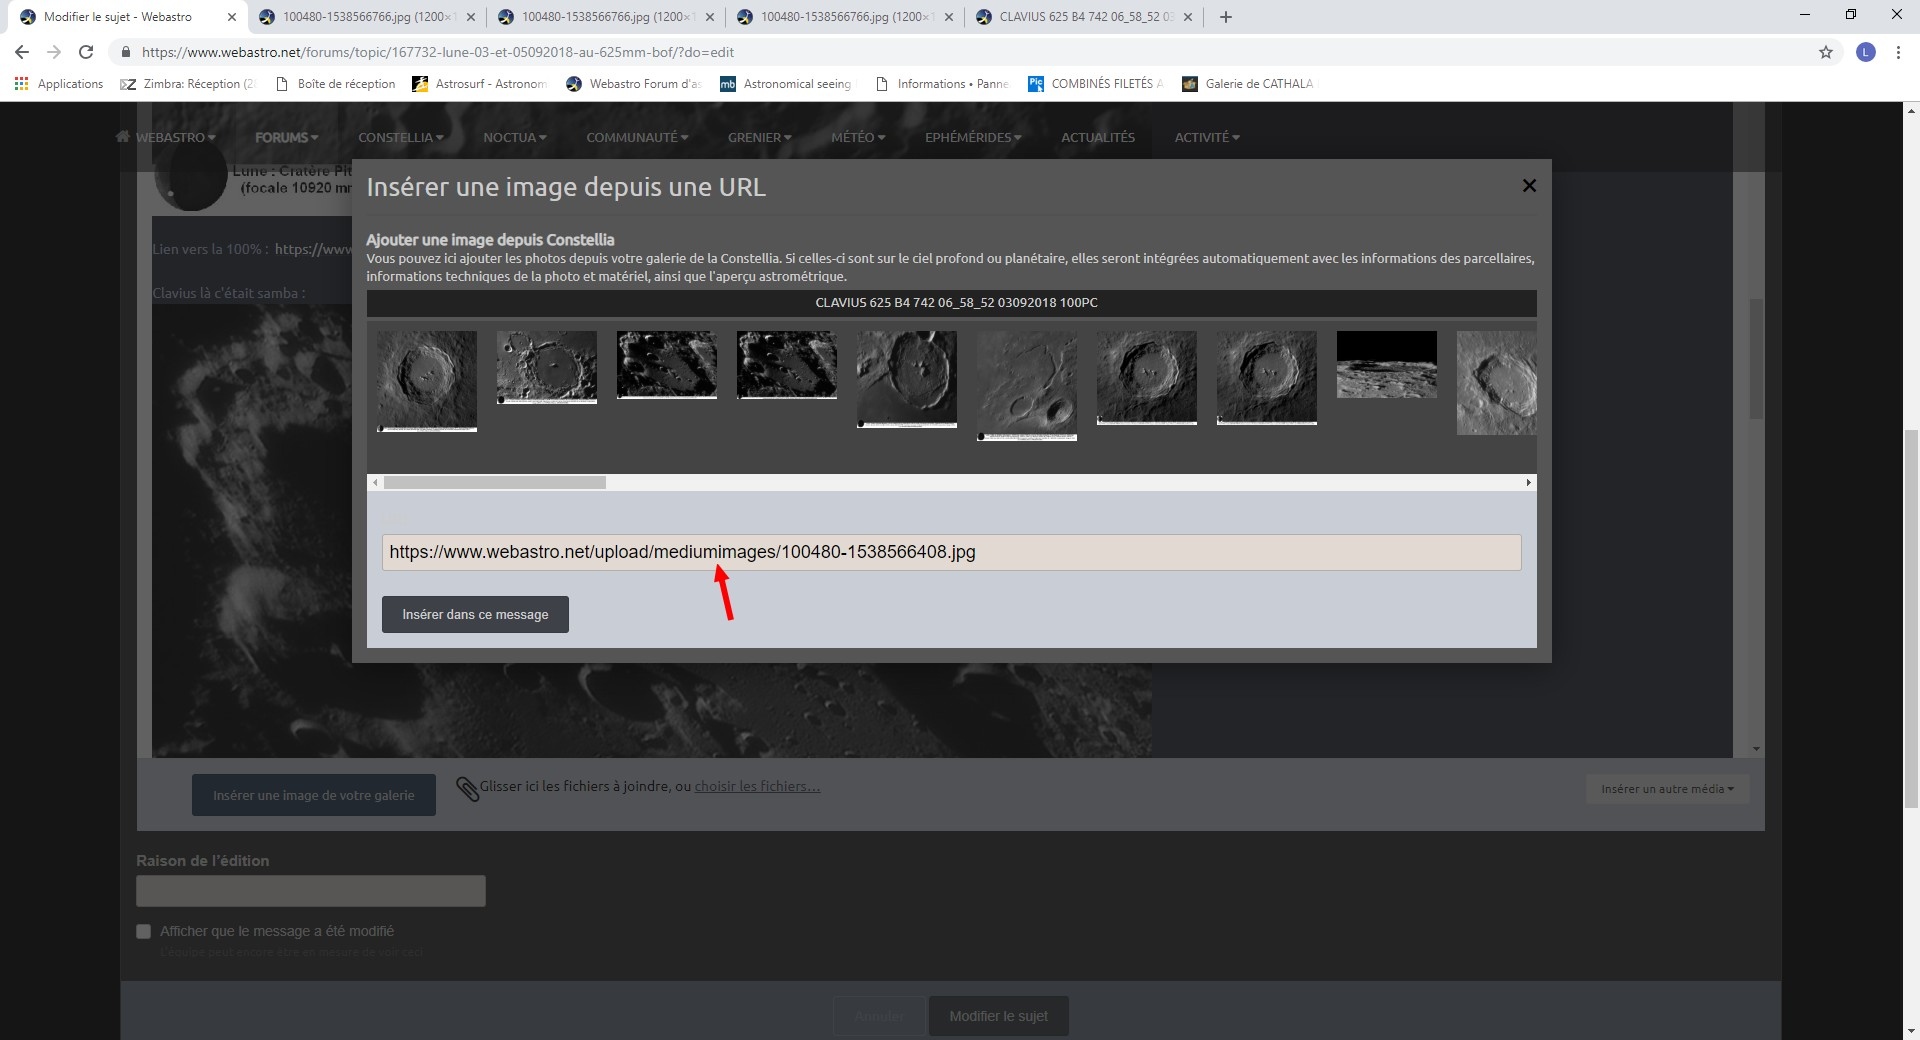1920x1040 pixels.
Task: Click Insérer une image de votre galerie
Action: [314, 795]
